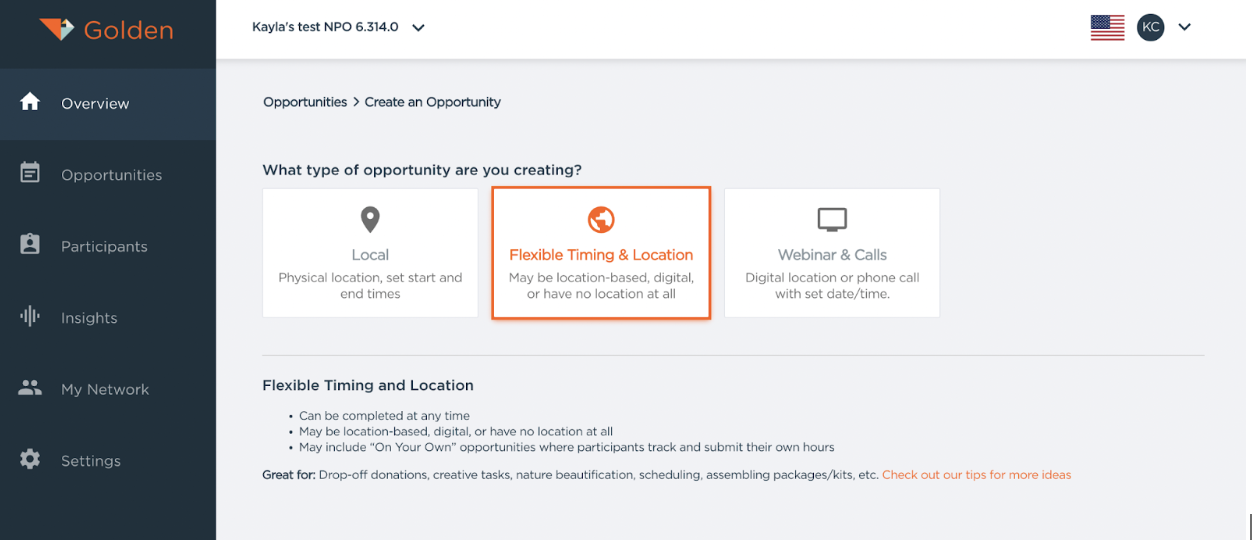Click the Opportunities calendar icon
The width and height of the screenshot is (1252, 540).
tap(30, 173)
